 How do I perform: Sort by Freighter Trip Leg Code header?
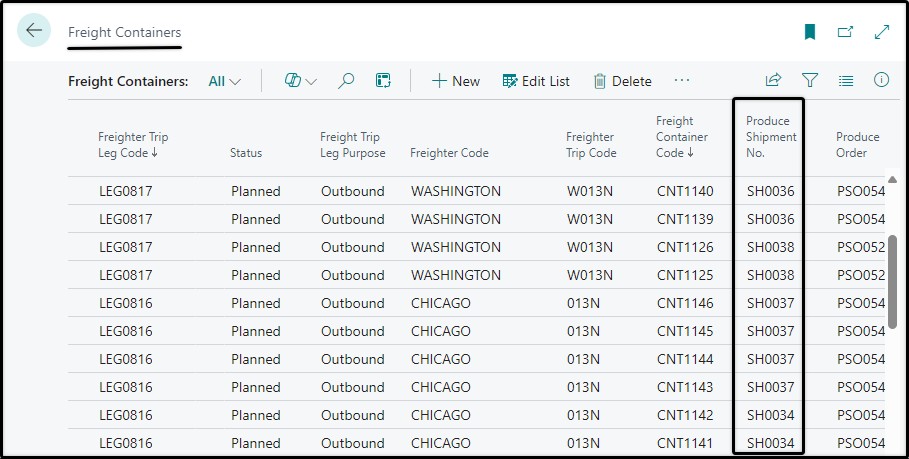[x=133, y=145]
